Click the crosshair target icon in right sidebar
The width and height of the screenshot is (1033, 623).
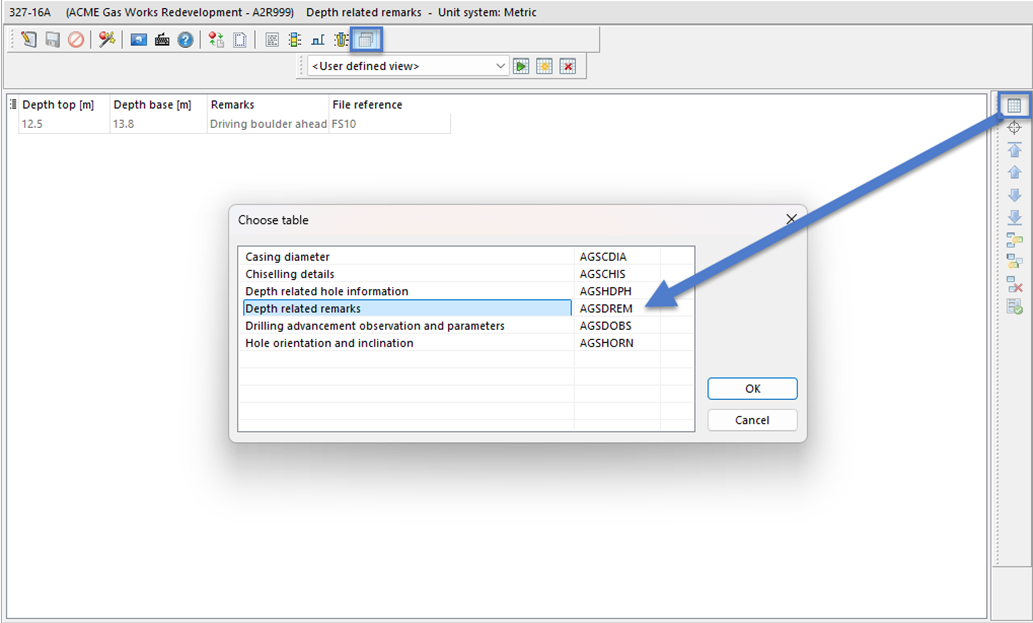click(1014, 128)
